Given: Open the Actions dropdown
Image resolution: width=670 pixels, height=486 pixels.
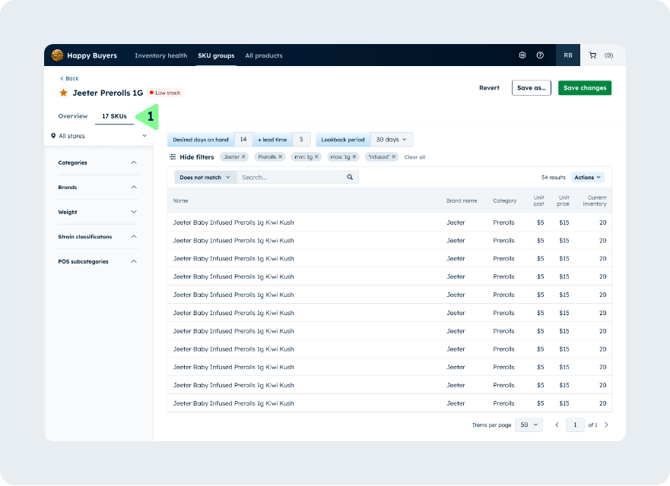Looking at the screenshot, I should point(588,177).
